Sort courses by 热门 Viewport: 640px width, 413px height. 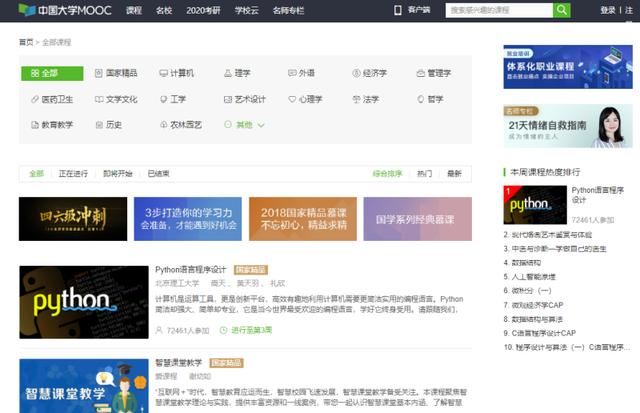coord(424,174)
